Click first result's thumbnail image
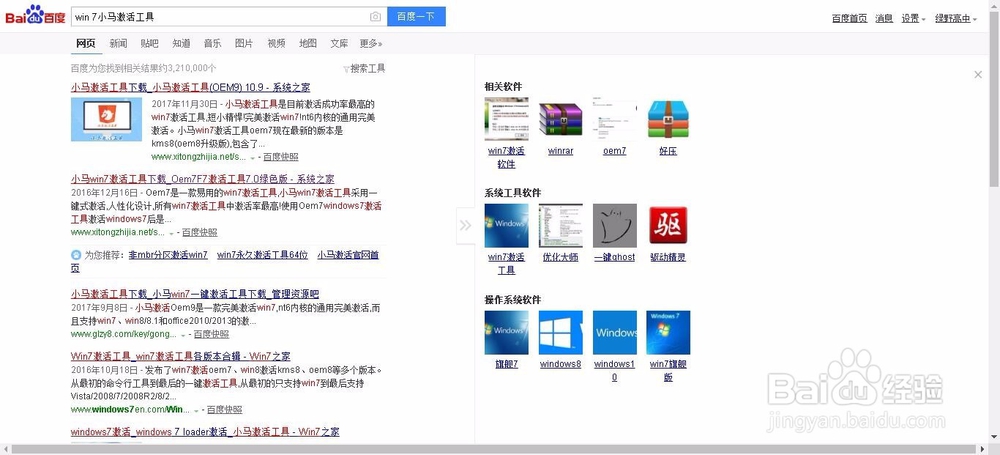This screenshot has height=455, width=1000. 107,119
